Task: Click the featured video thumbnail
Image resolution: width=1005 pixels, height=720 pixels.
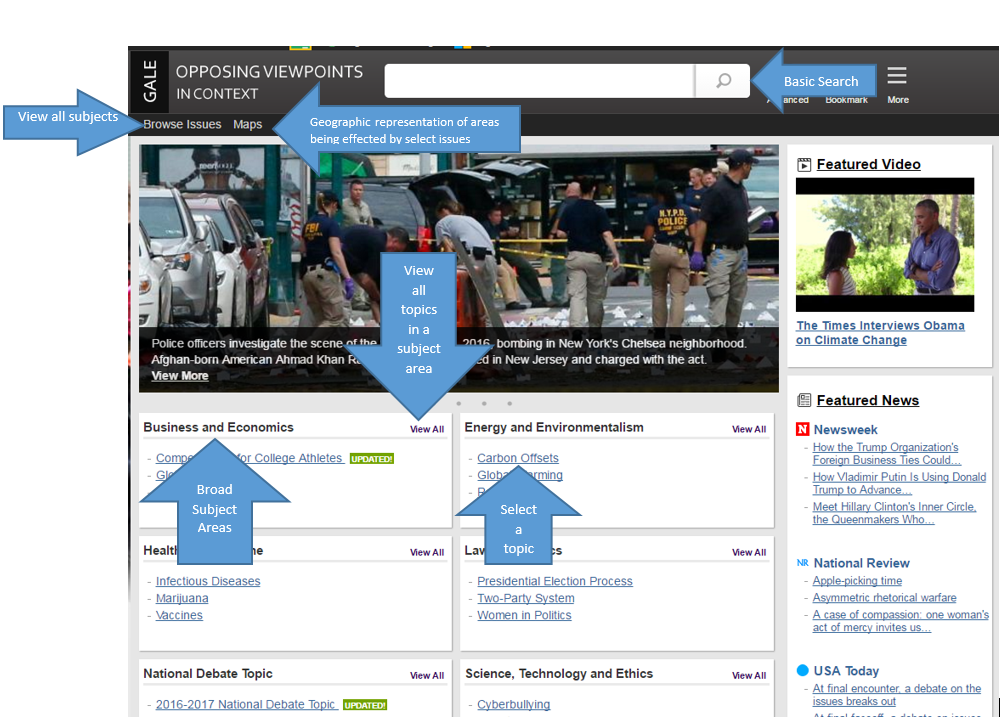Action: [884, 243]
